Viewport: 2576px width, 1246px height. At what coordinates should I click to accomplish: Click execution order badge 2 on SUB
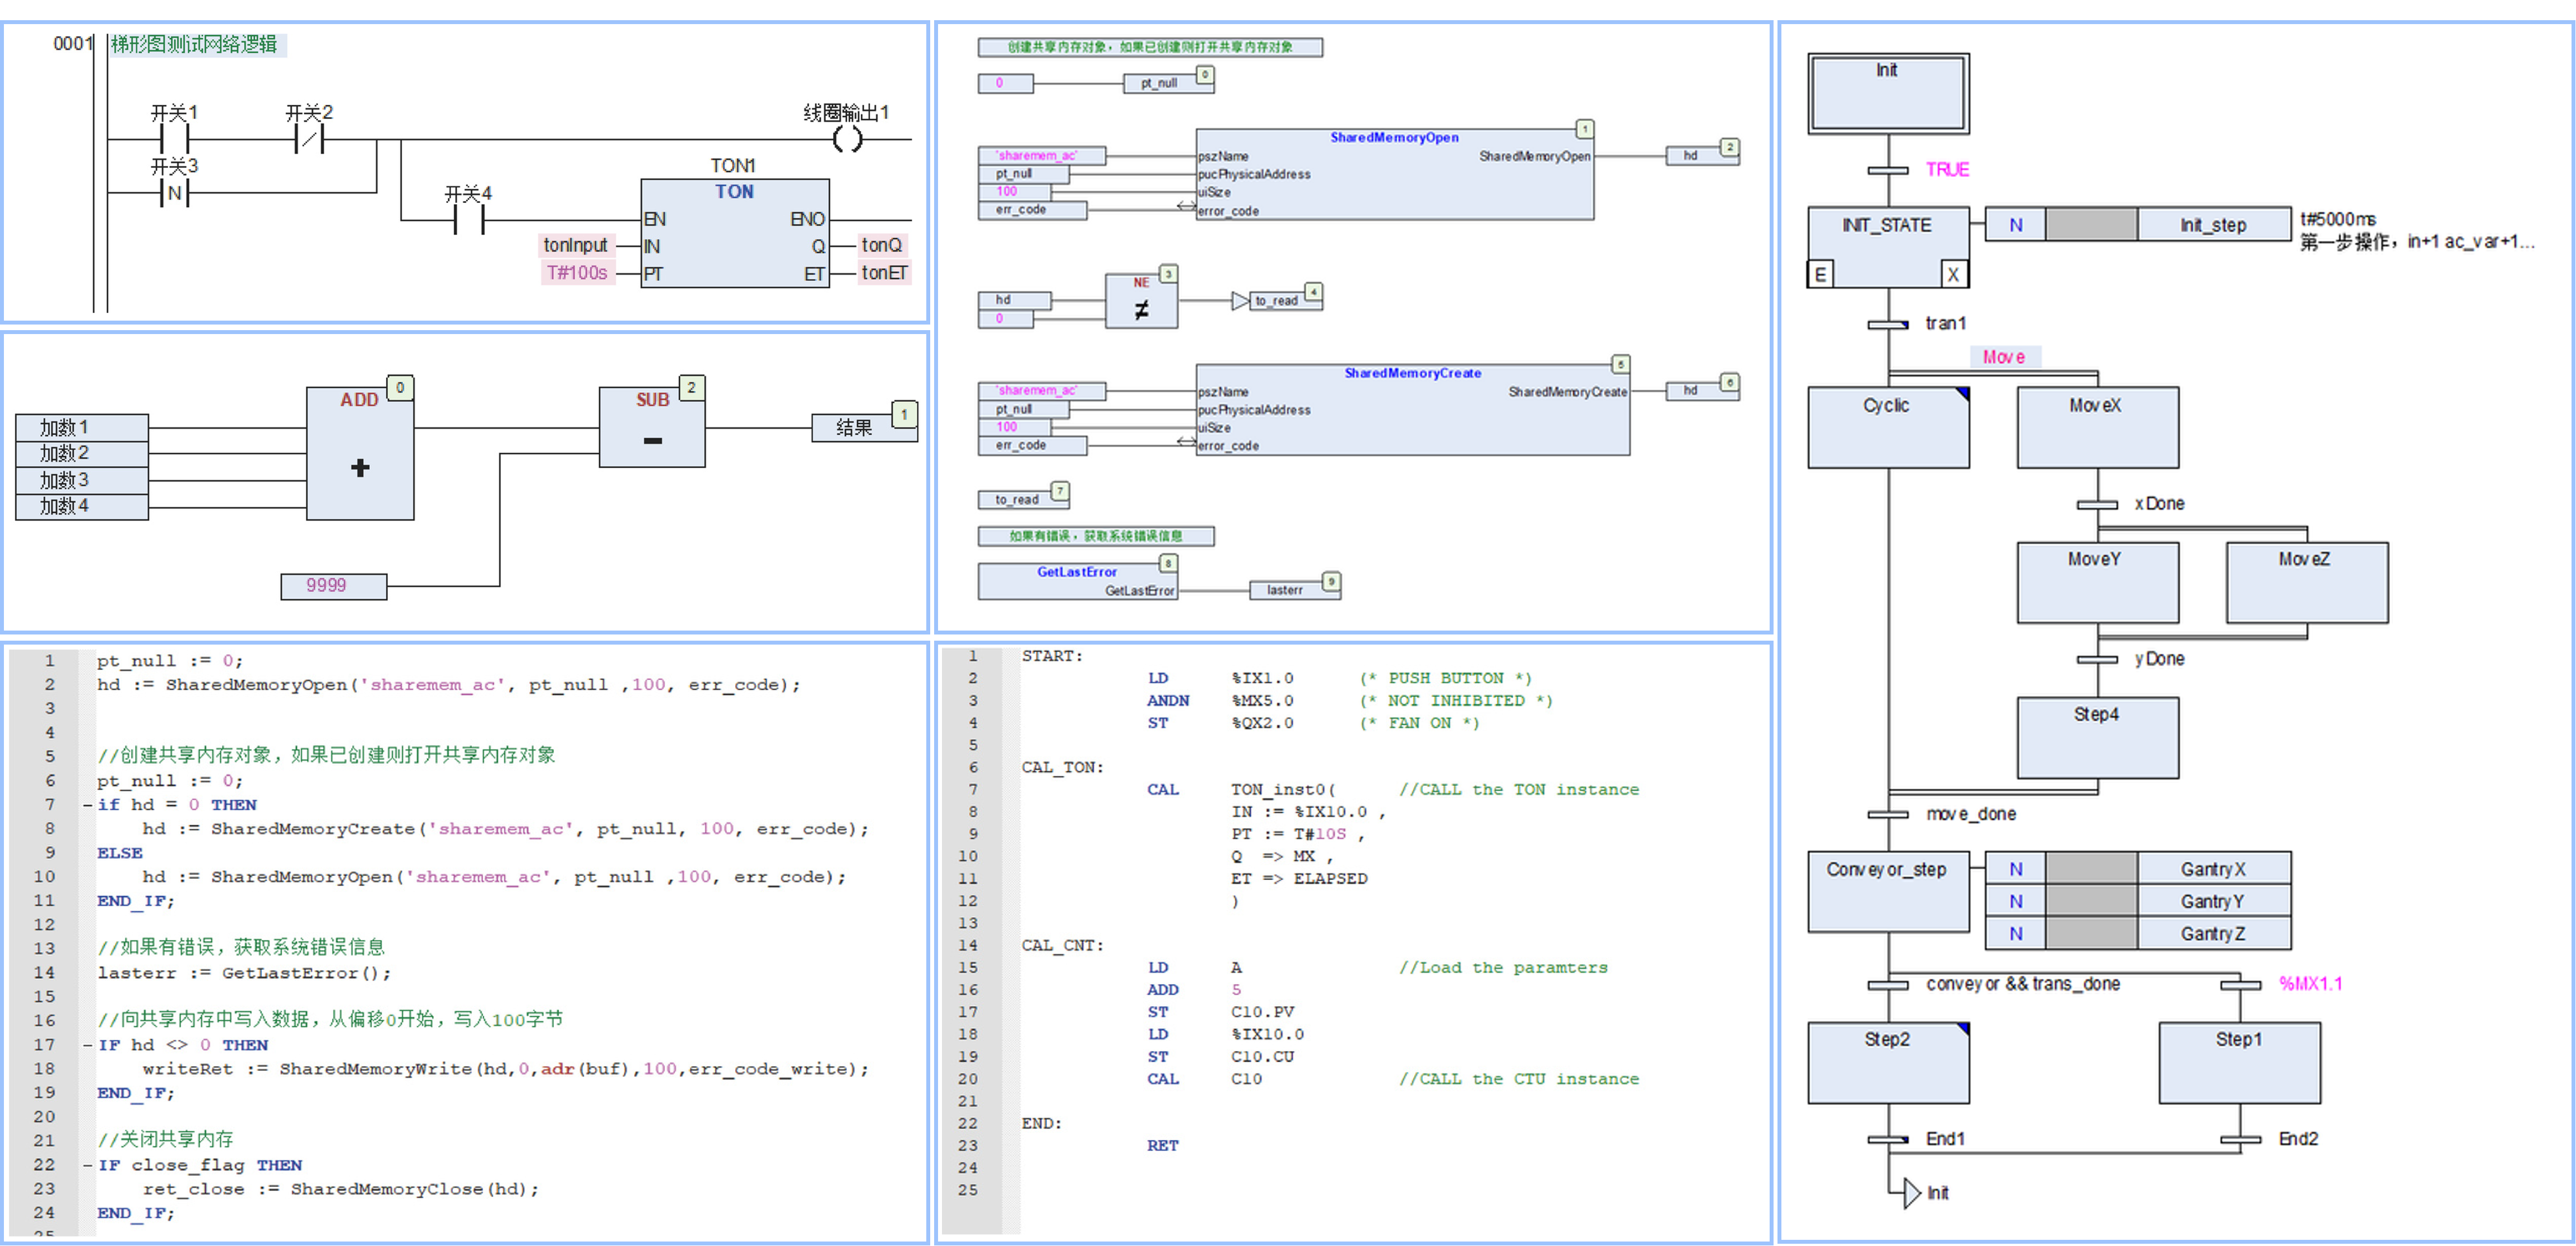pyautogui.click(x=691, y=387)
